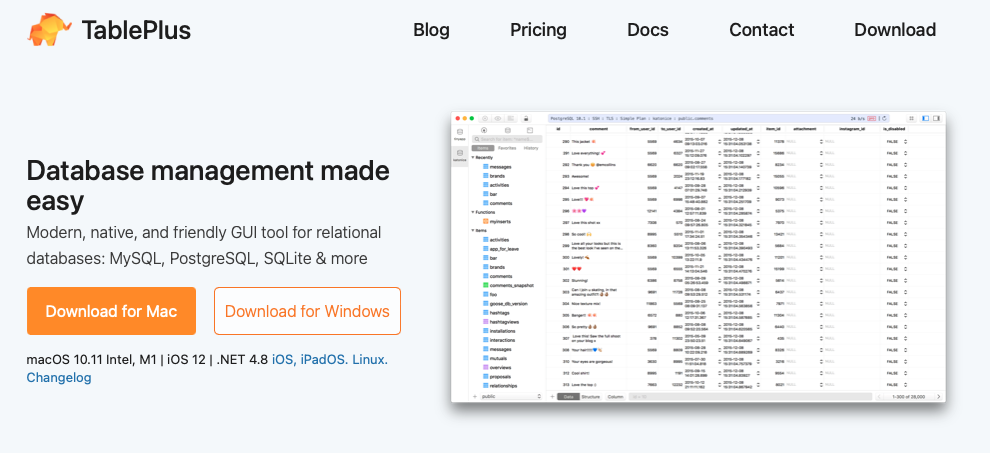
Task: Select the hashtagviews view in screenshot
Action: [500, 322]
